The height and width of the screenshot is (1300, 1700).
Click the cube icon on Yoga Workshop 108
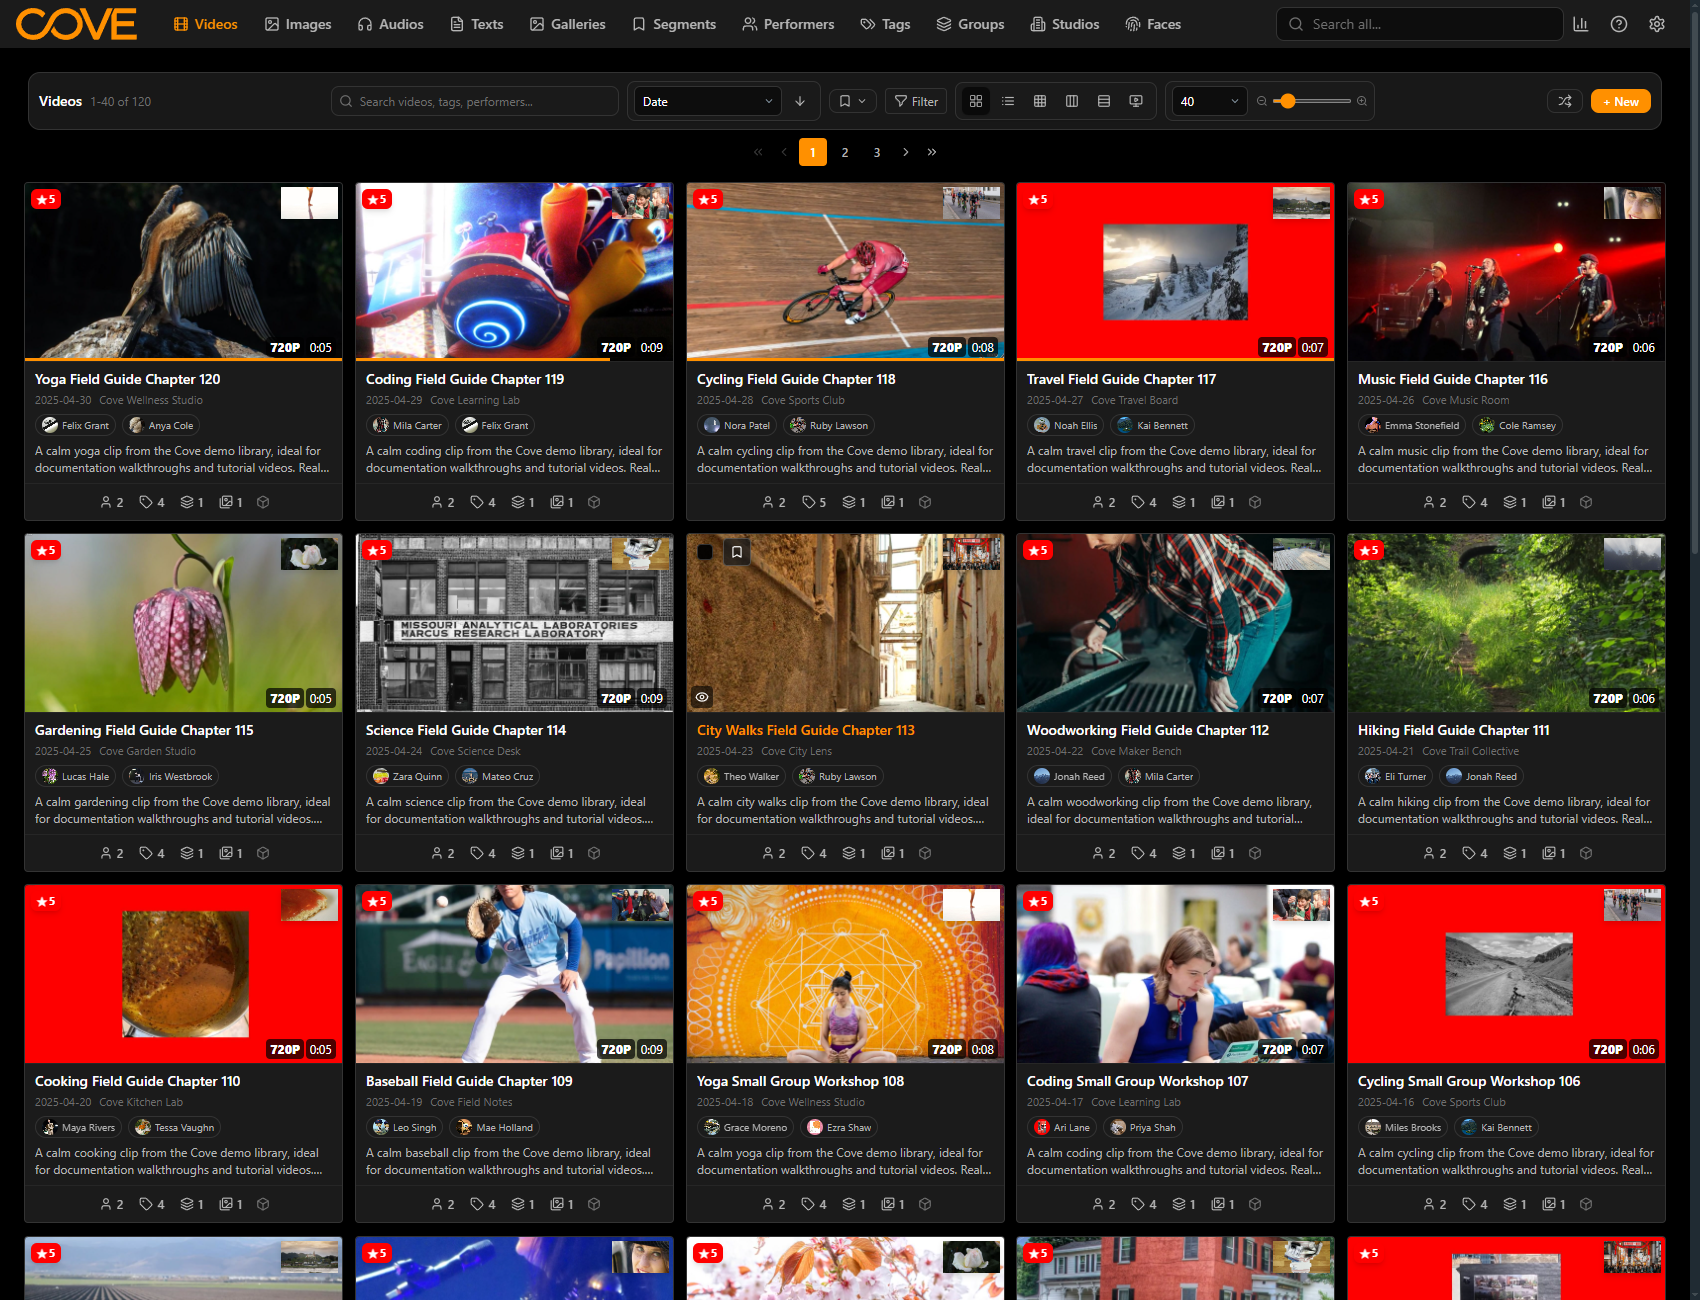(x=925, y=1204)
